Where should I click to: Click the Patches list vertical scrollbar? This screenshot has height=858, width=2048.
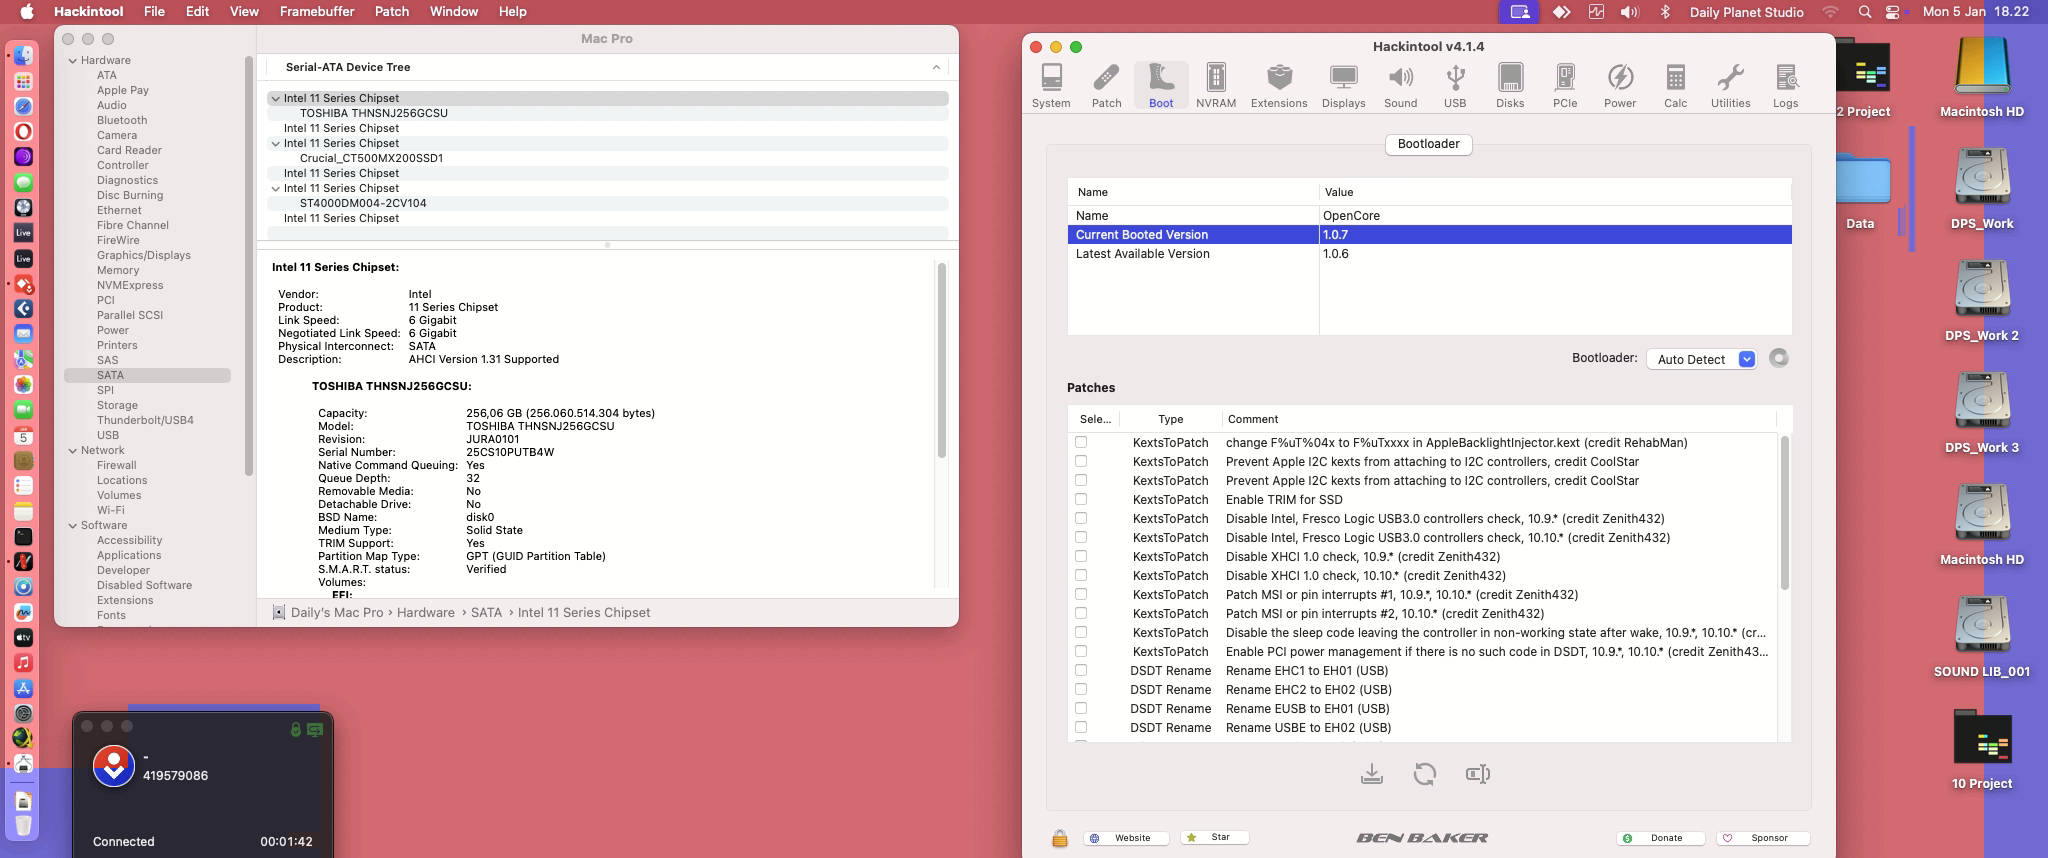click(x=1784, y=512)
